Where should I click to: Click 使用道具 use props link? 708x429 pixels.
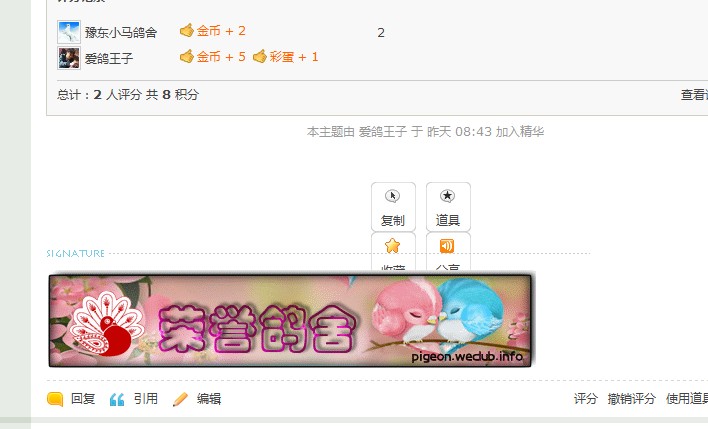[687, 399]
